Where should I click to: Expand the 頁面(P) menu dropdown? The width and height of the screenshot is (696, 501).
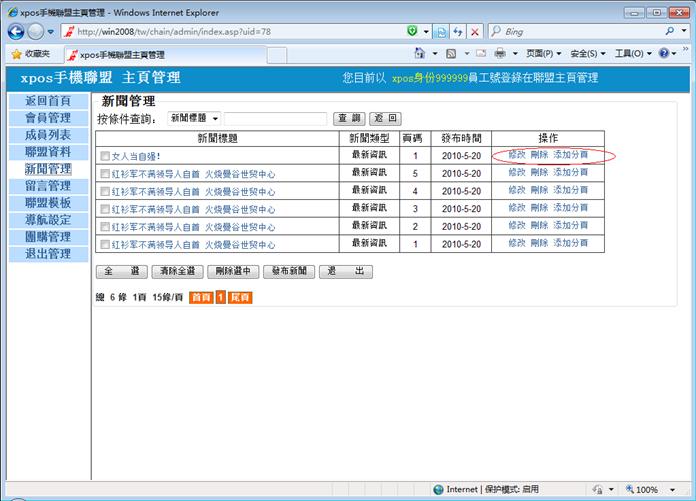pos(546,54)
